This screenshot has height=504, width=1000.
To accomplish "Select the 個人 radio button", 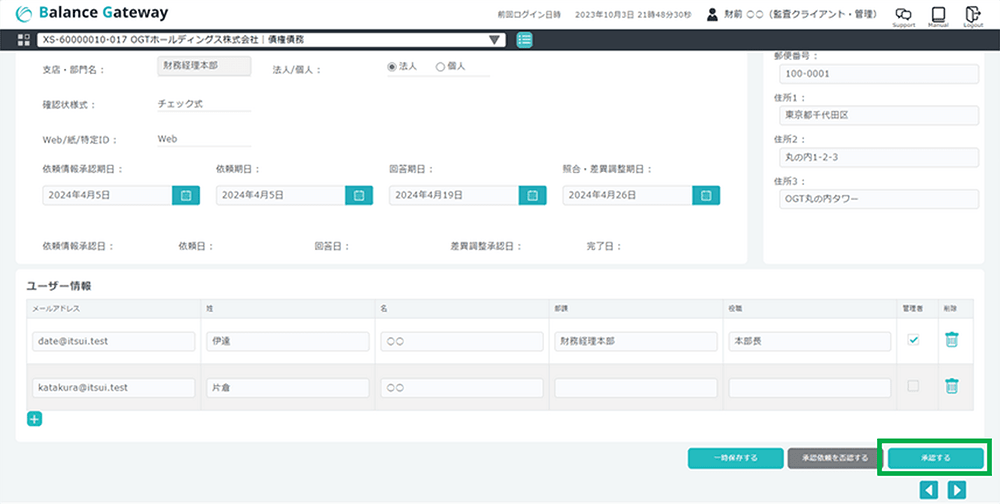I will [x=440, y=67].
